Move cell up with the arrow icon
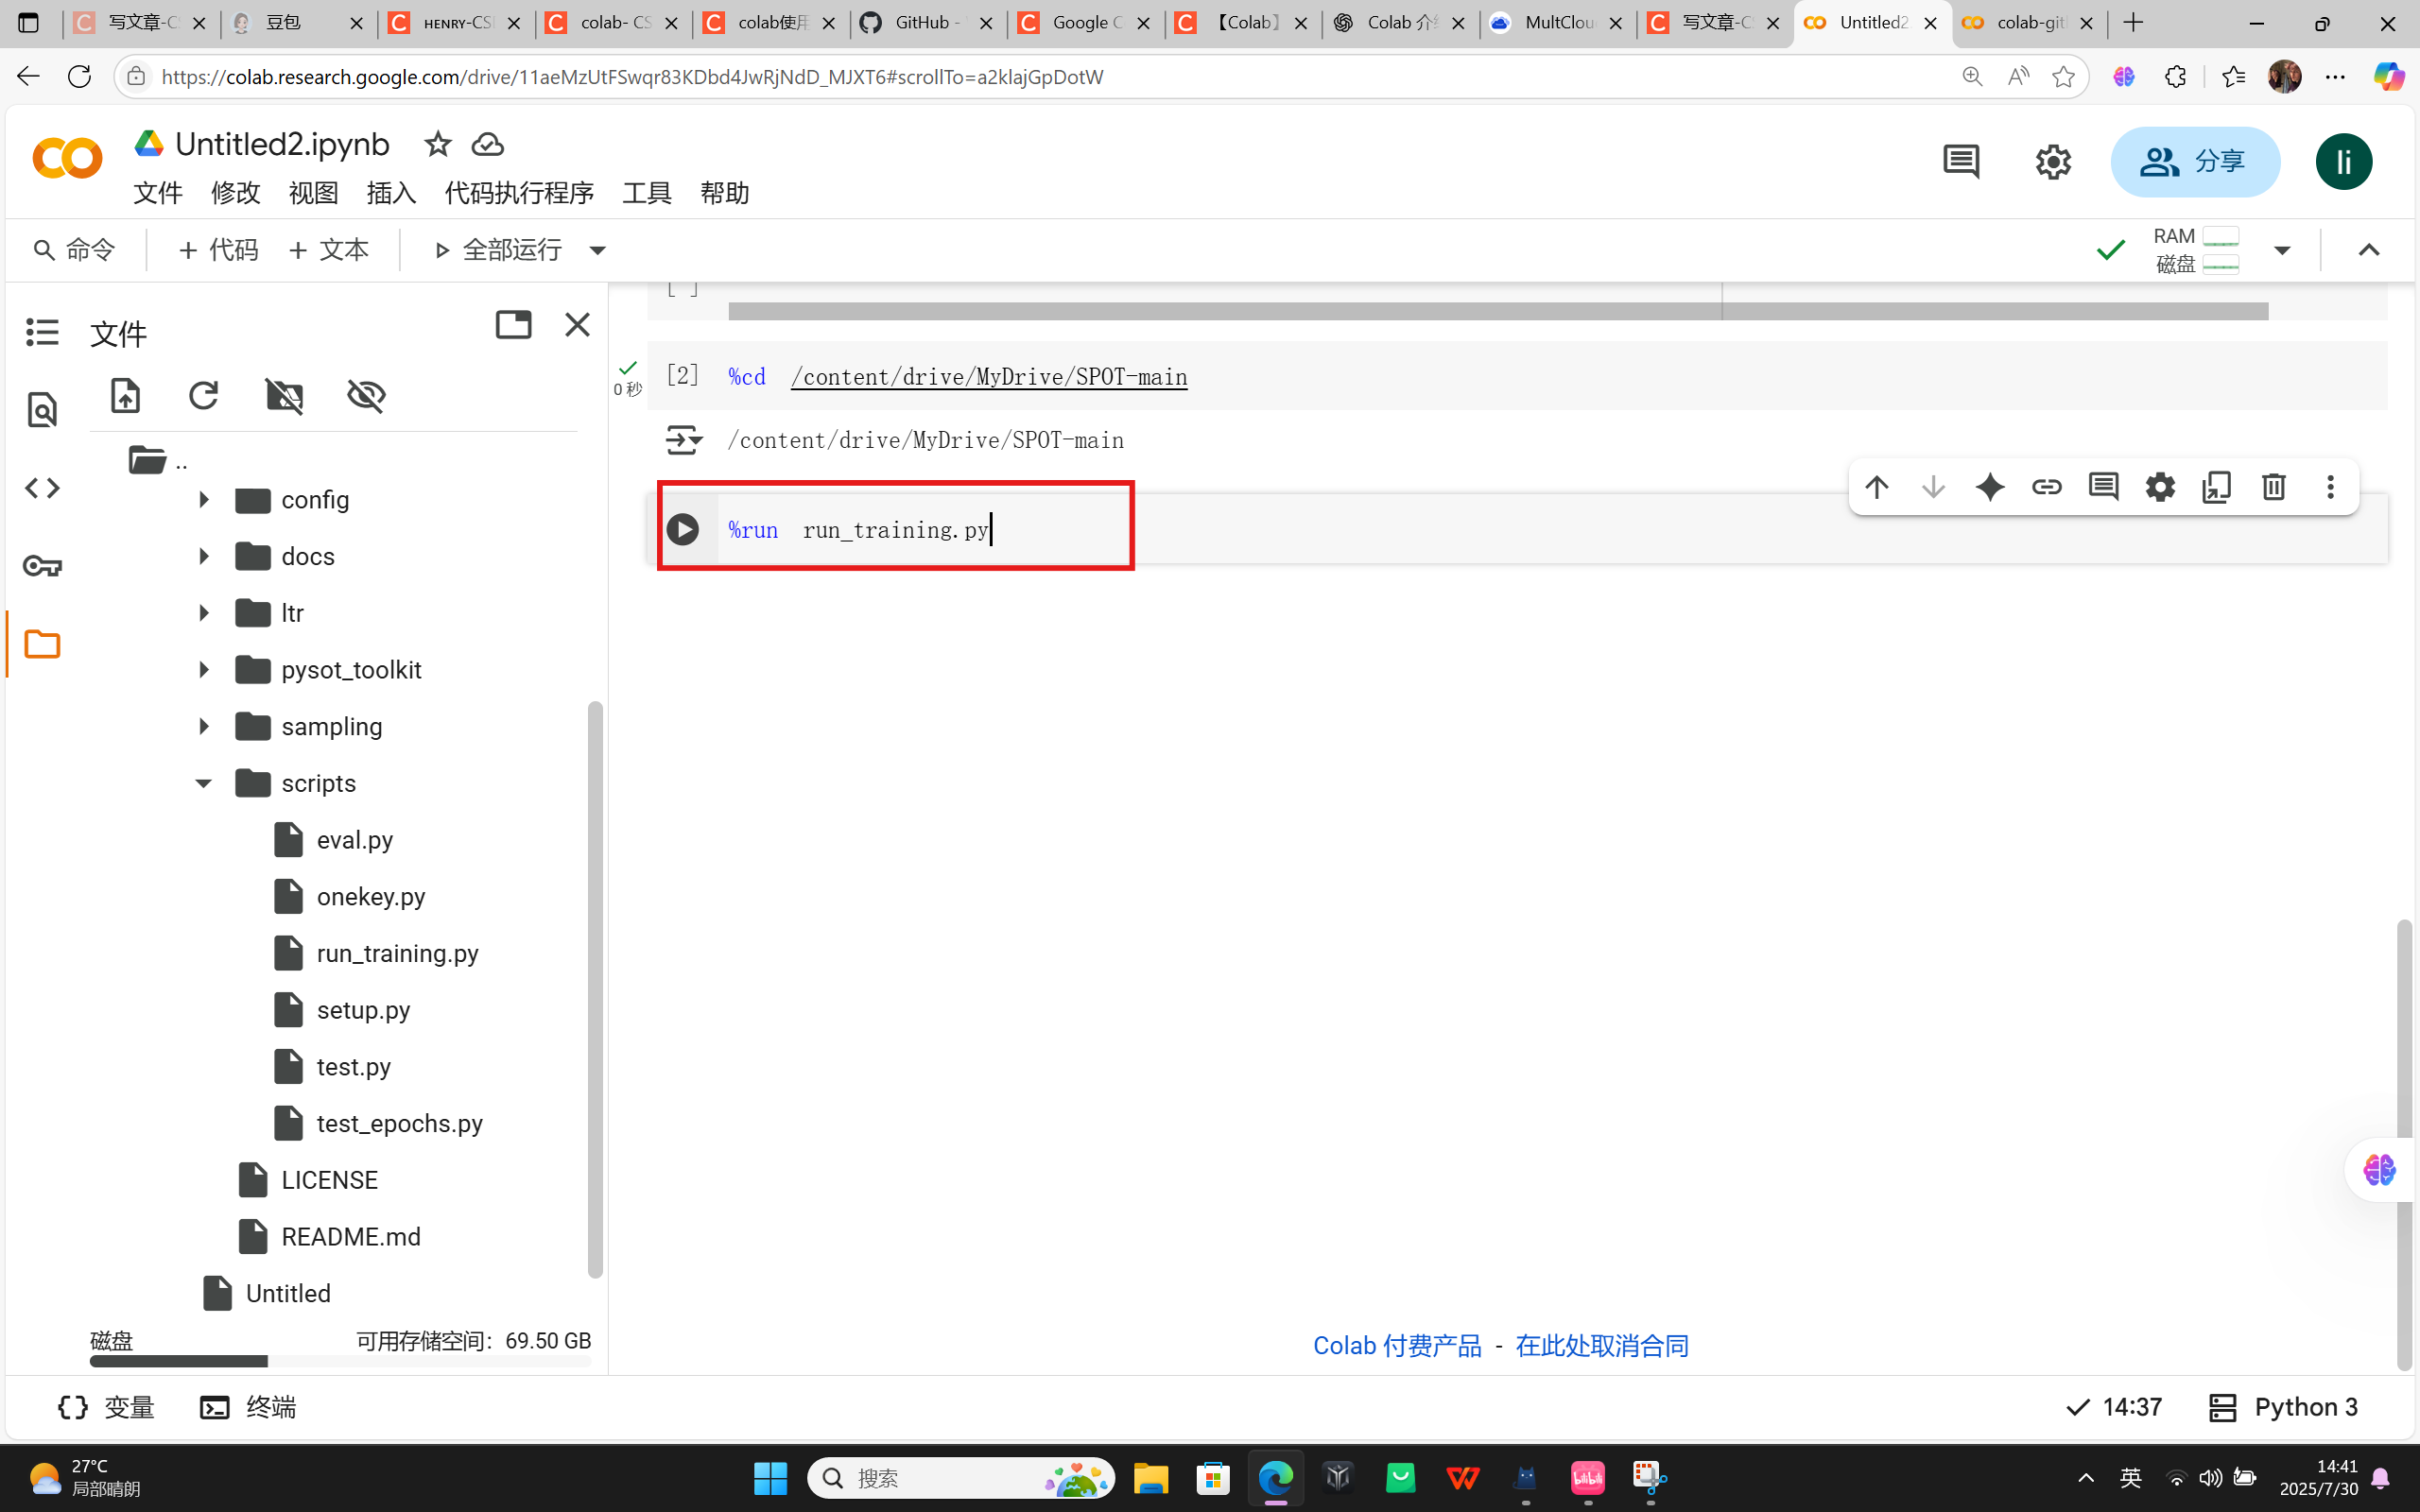The height and width of the screenshot is (1512, 2420). [1876, 487]
